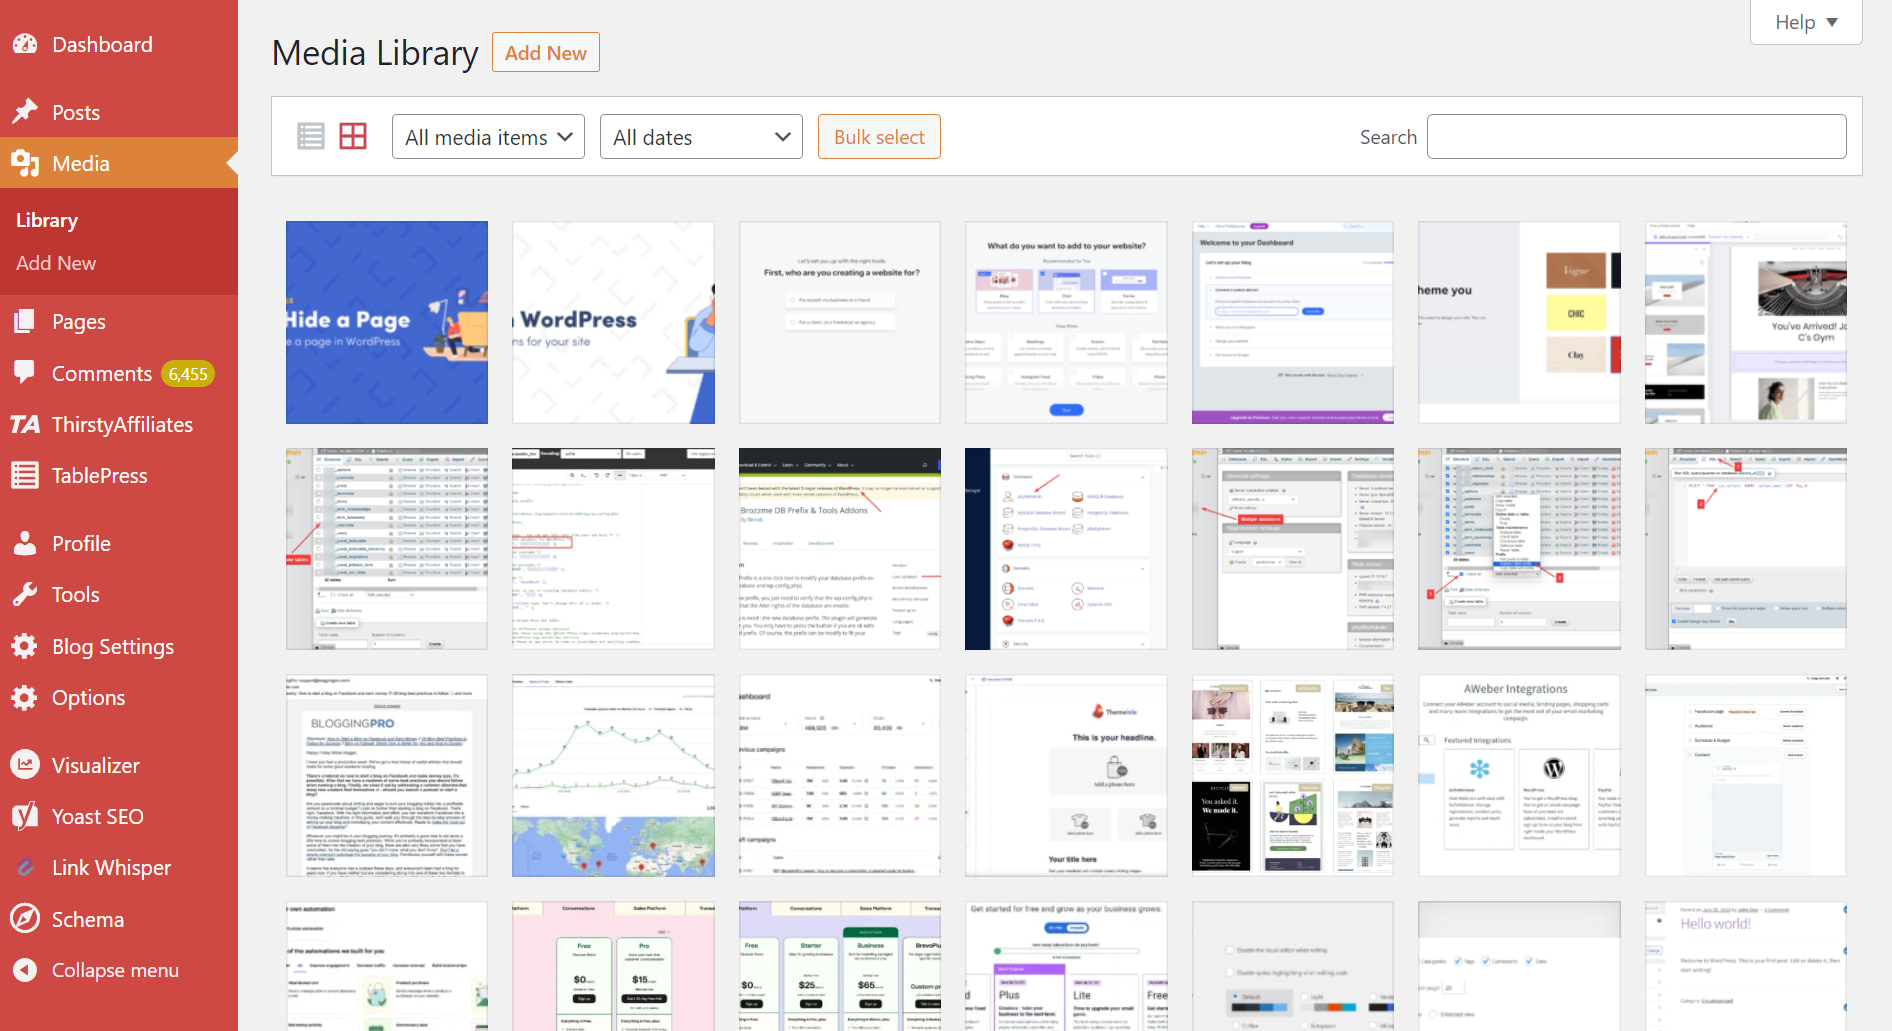Image resolution: width=1892 pixels, height=1031 pixels.
Task: Click the Pages document icon
Action: coord(25,321)
